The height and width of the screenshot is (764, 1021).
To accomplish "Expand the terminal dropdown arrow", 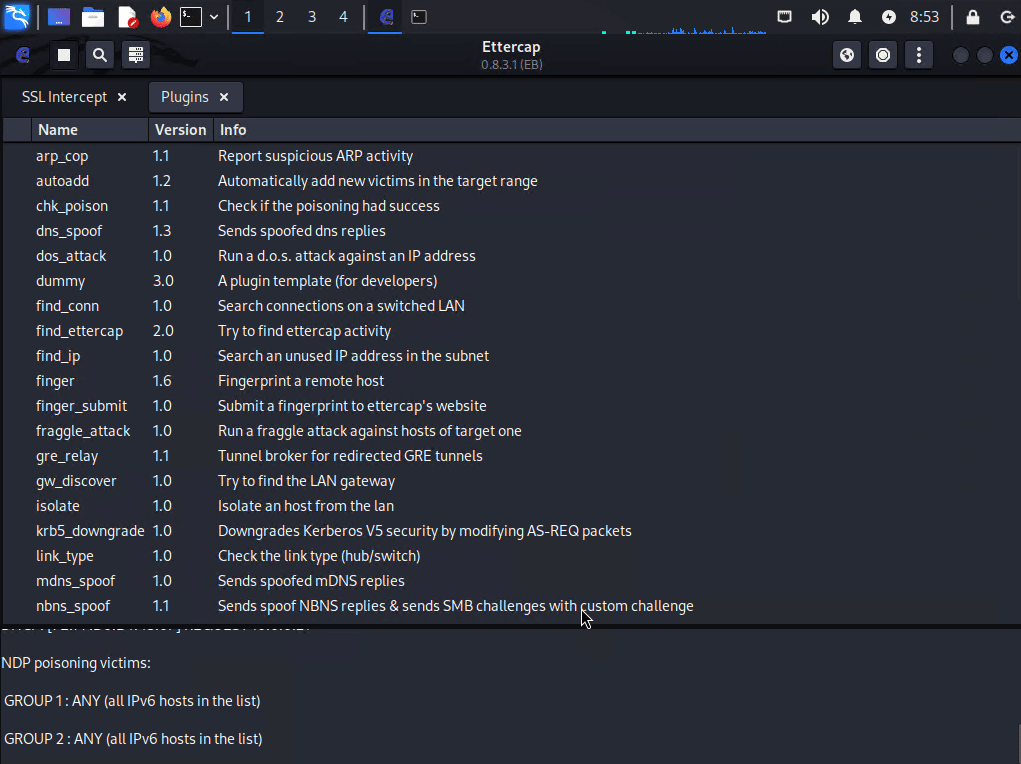I will point(214,17).
